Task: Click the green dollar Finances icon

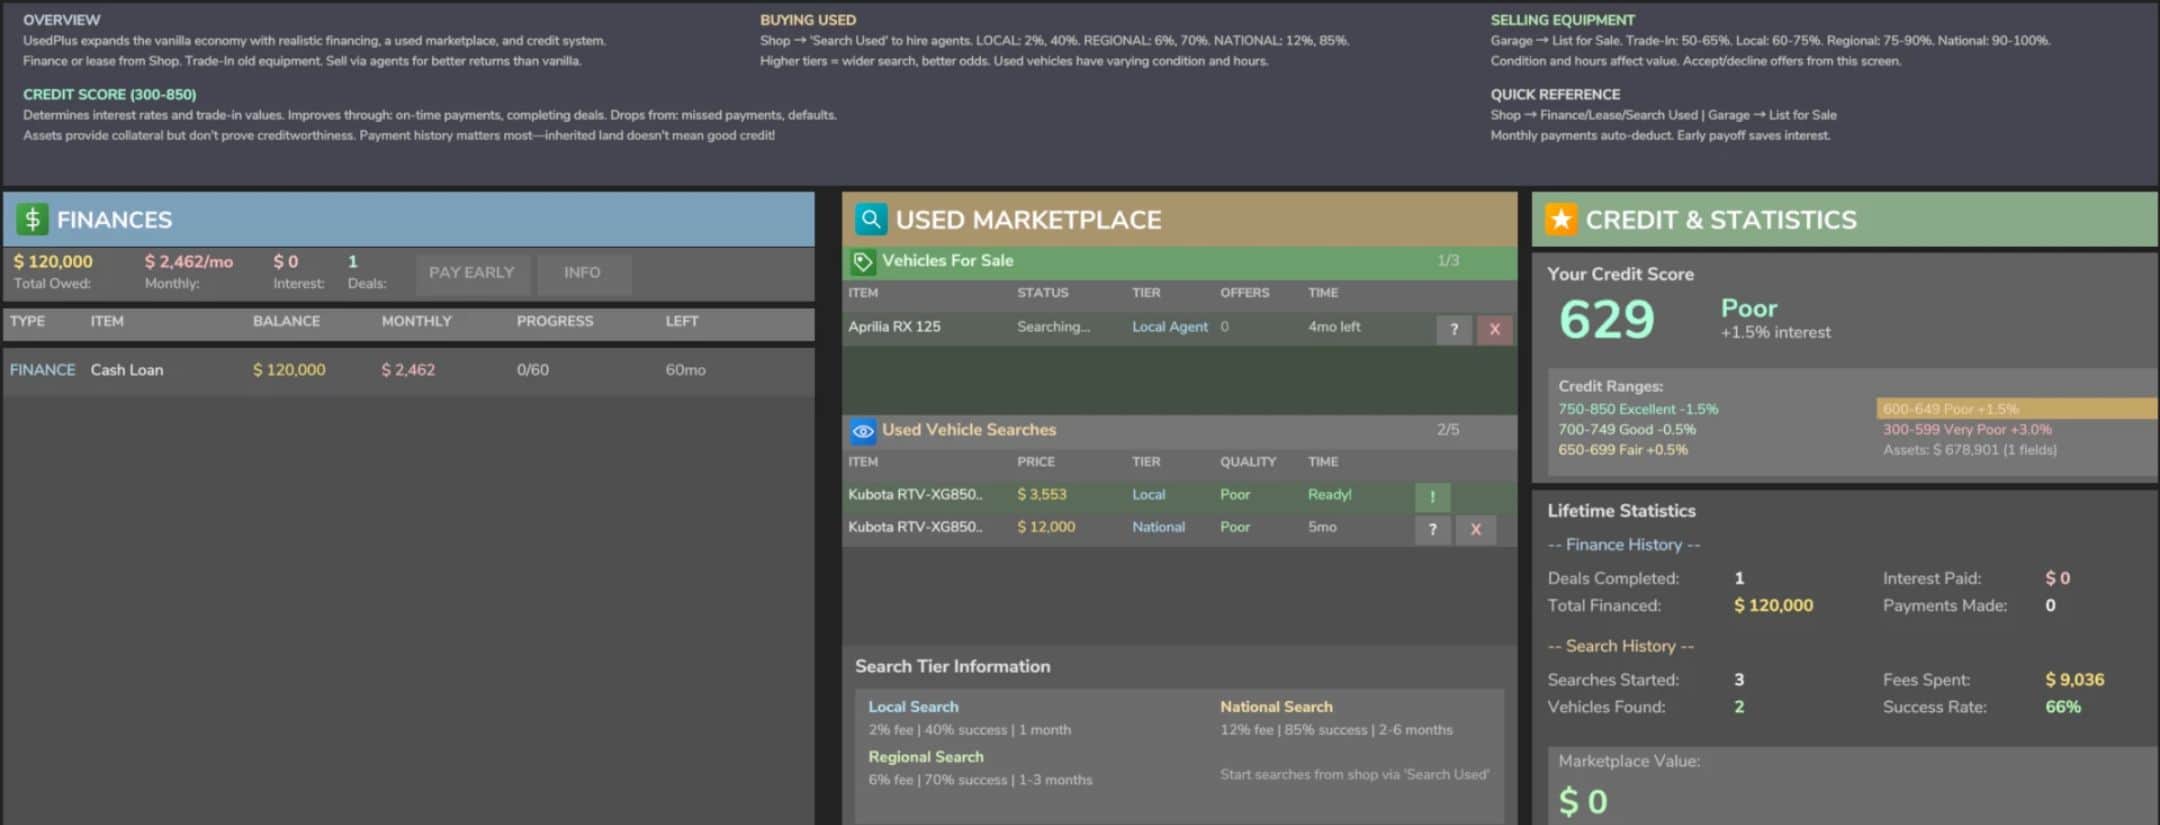Action: (32, 219)
